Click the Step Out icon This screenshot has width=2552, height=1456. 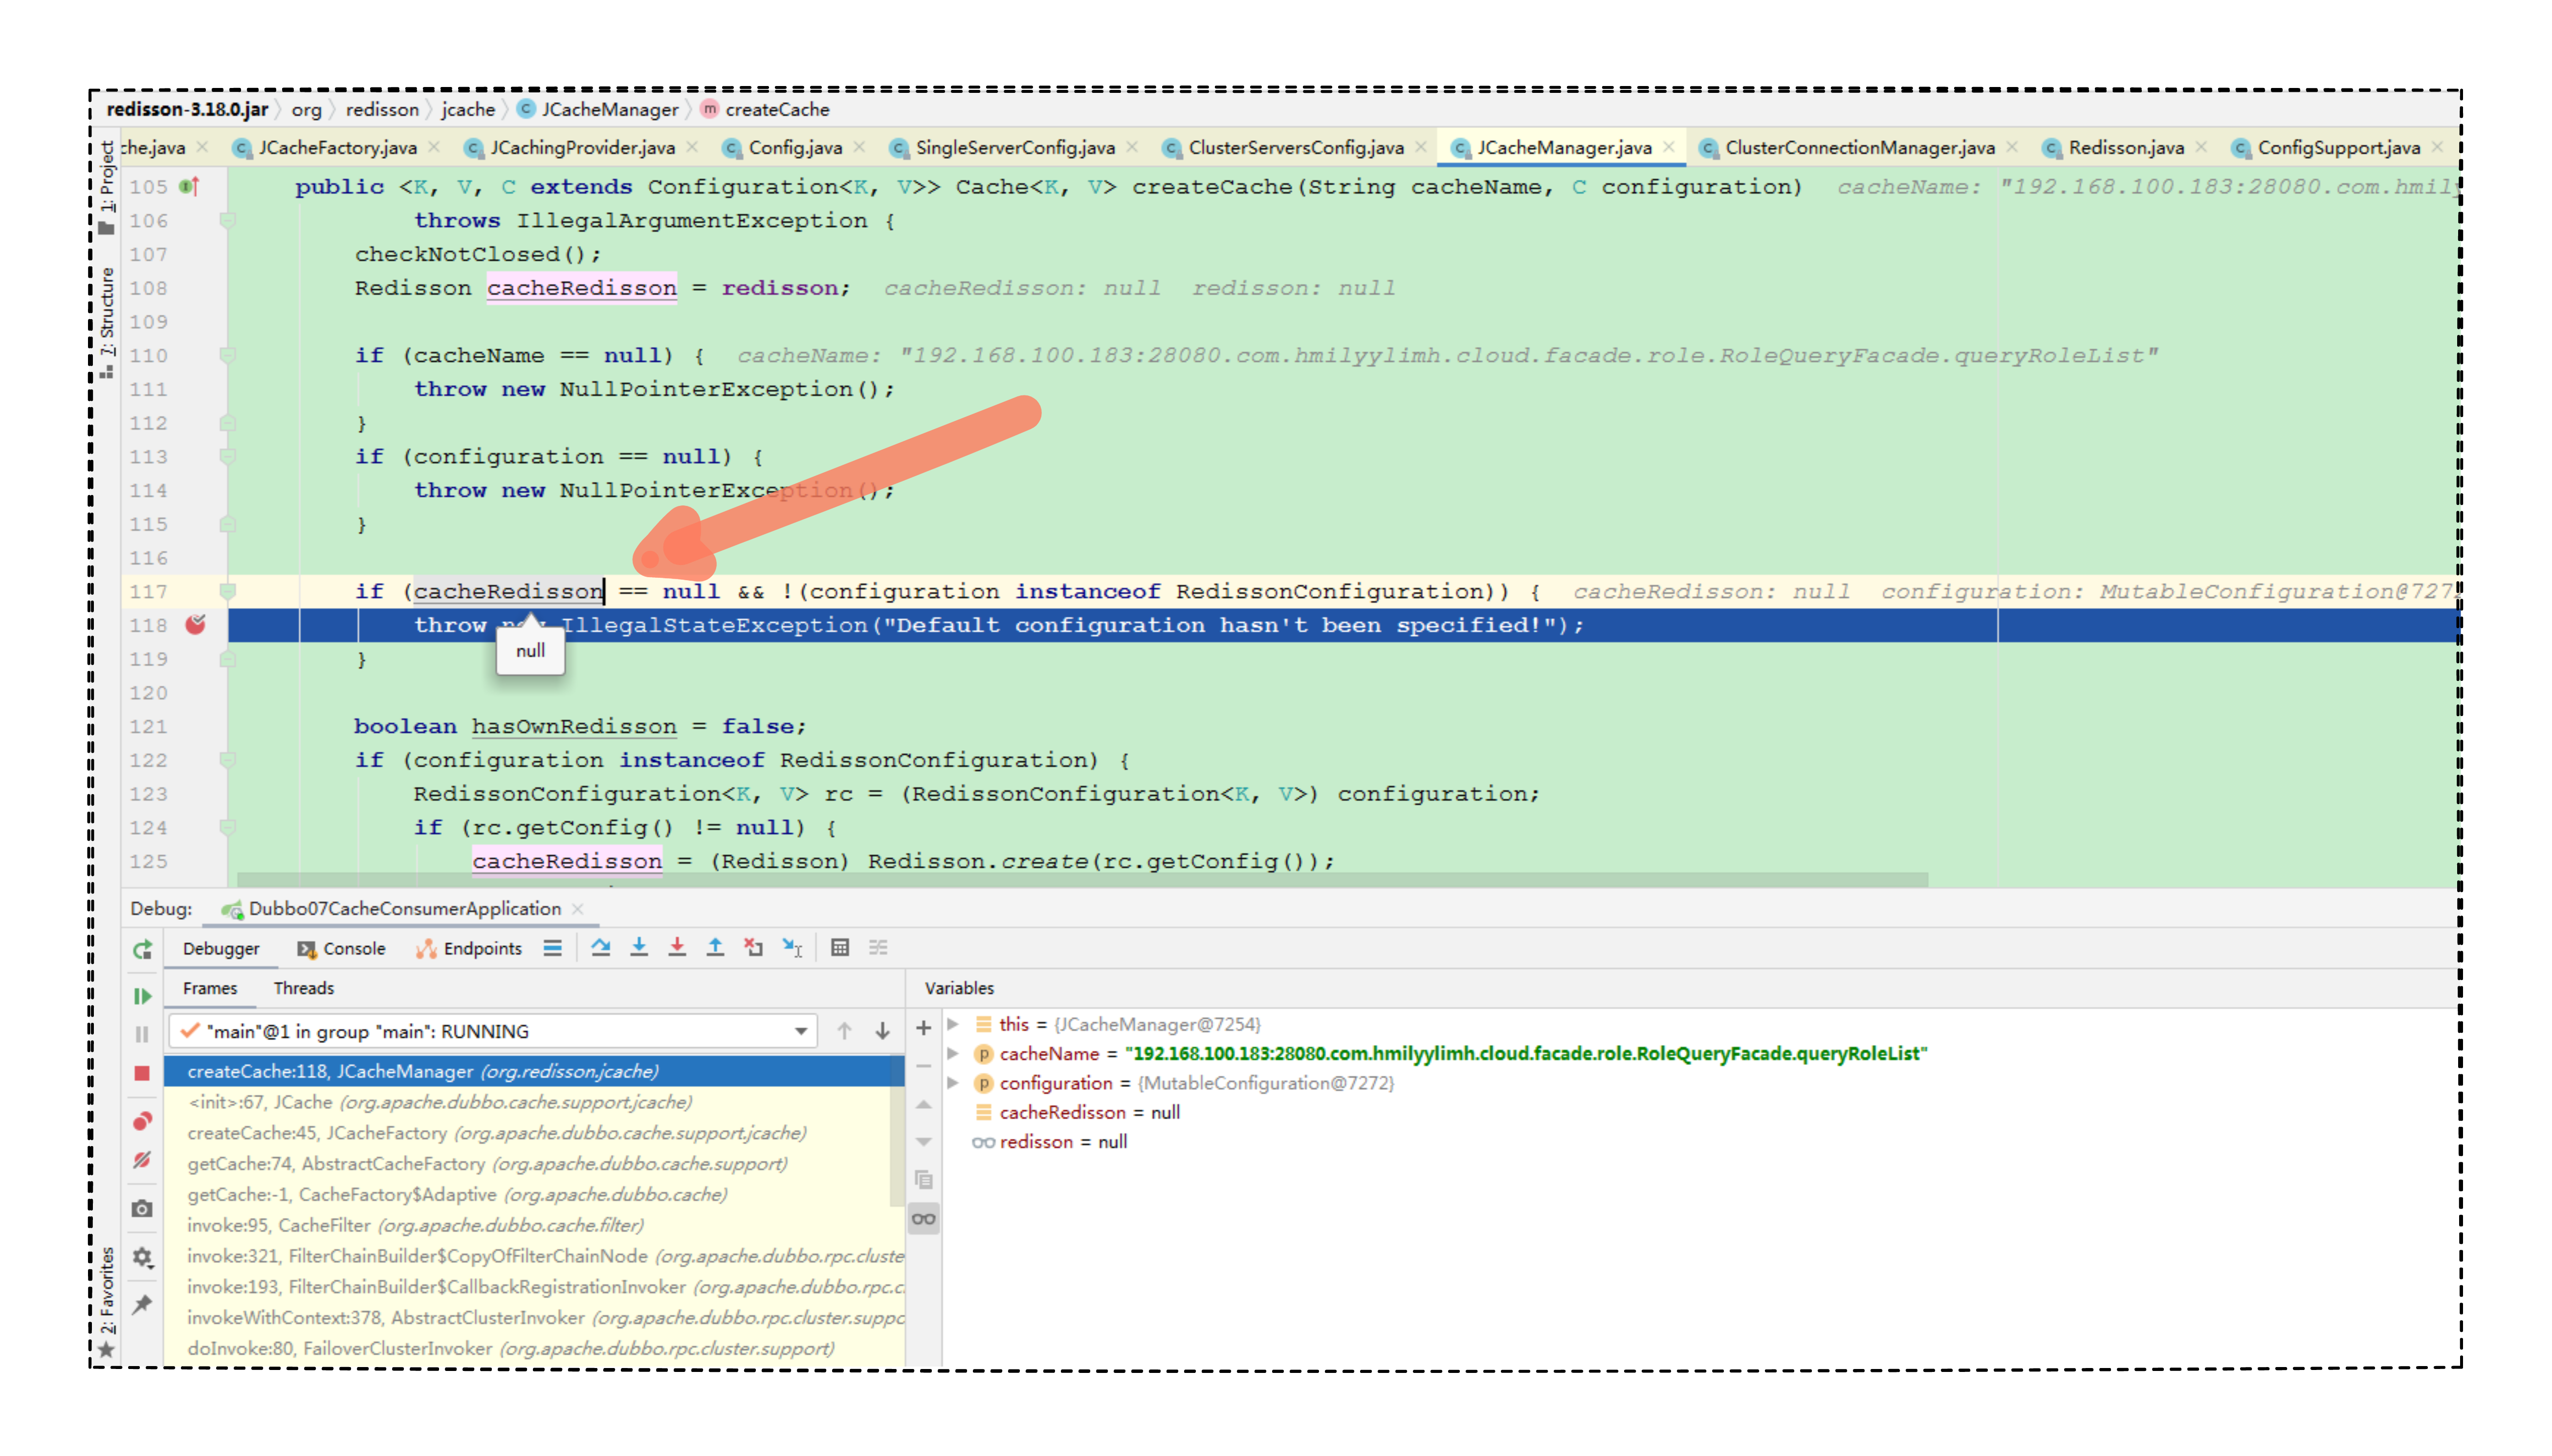point(715,947)
